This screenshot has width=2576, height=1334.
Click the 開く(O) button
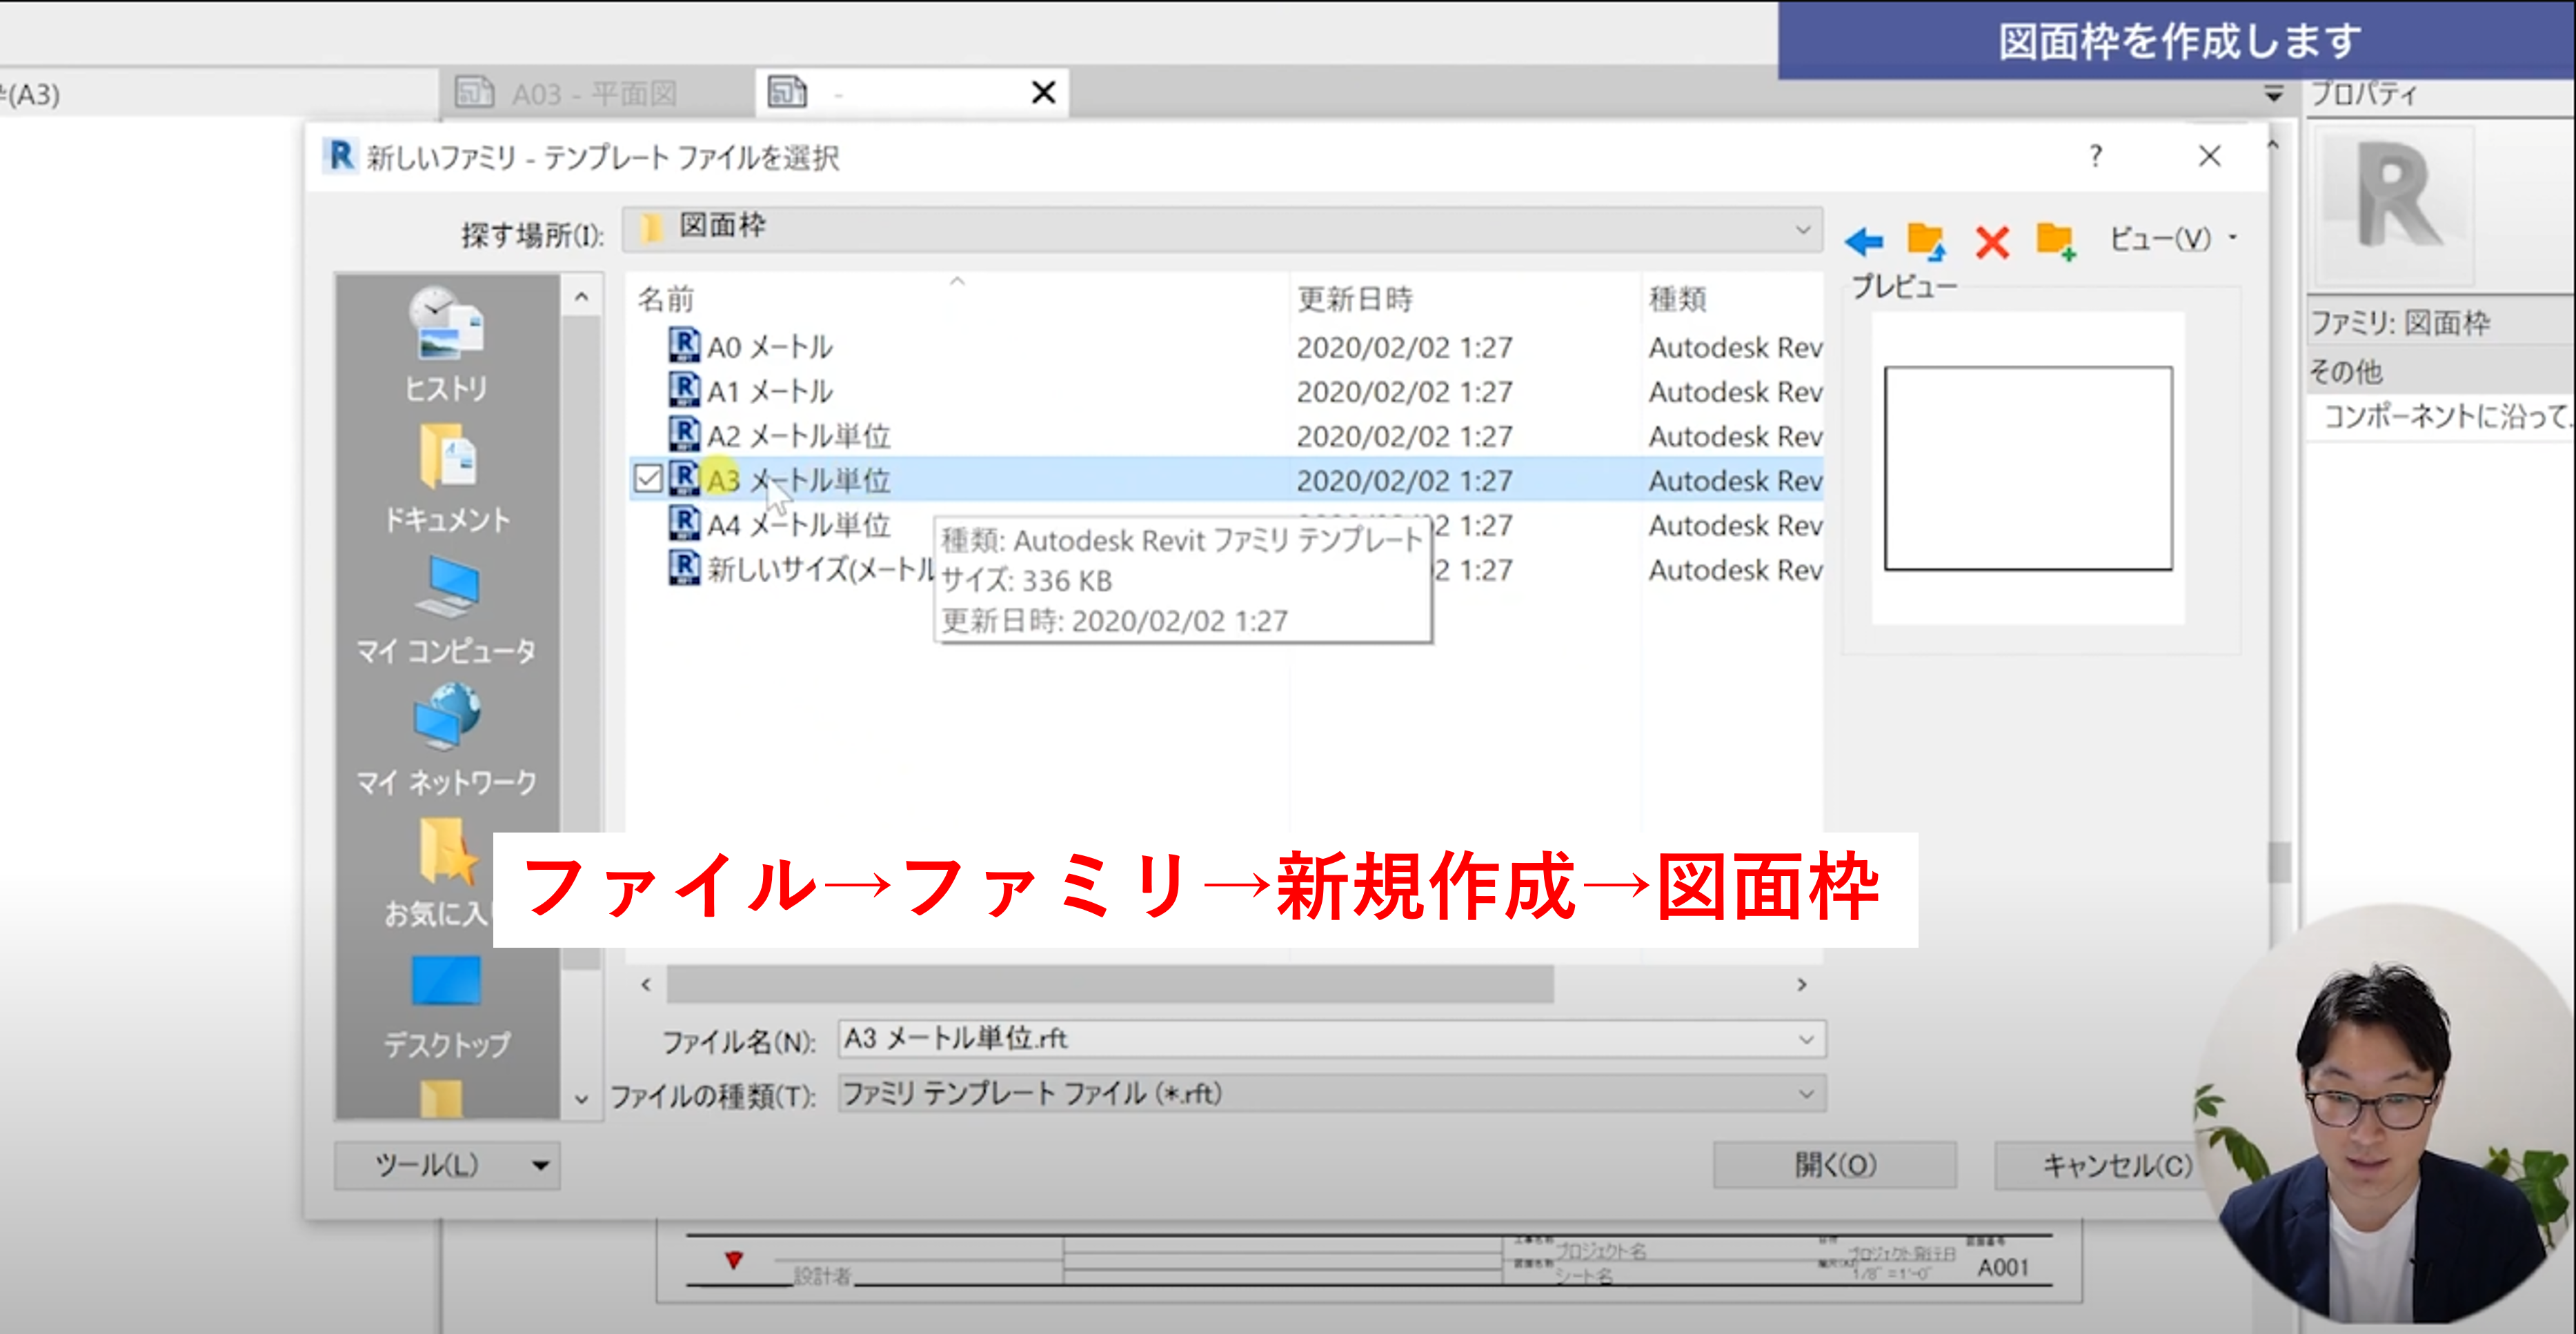[x=1834, y=1165]
